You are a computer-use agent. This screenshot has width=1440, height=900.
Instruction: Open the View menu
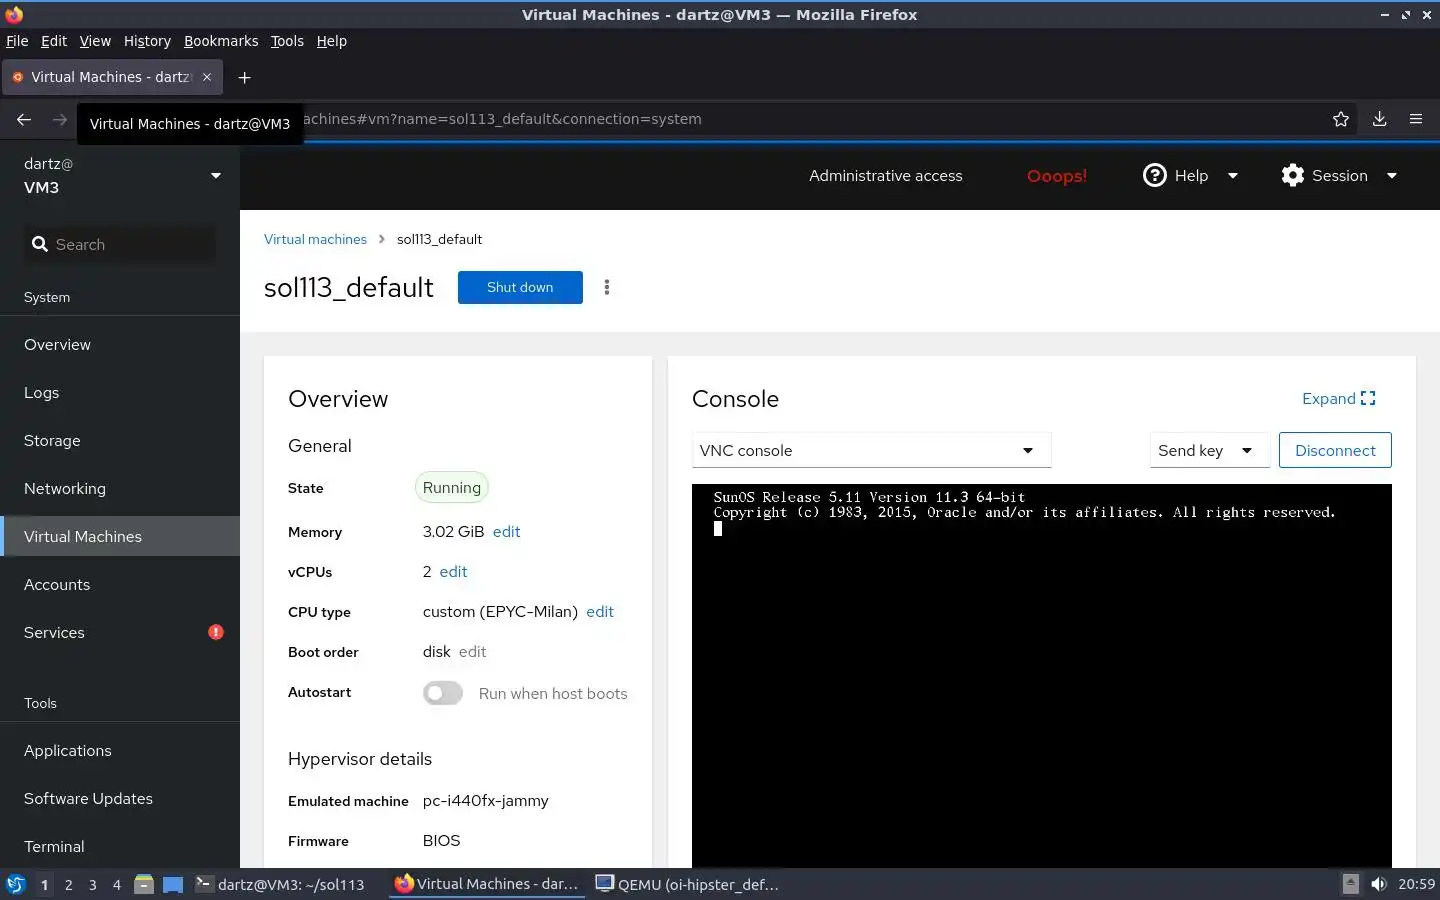coord(95,41)
